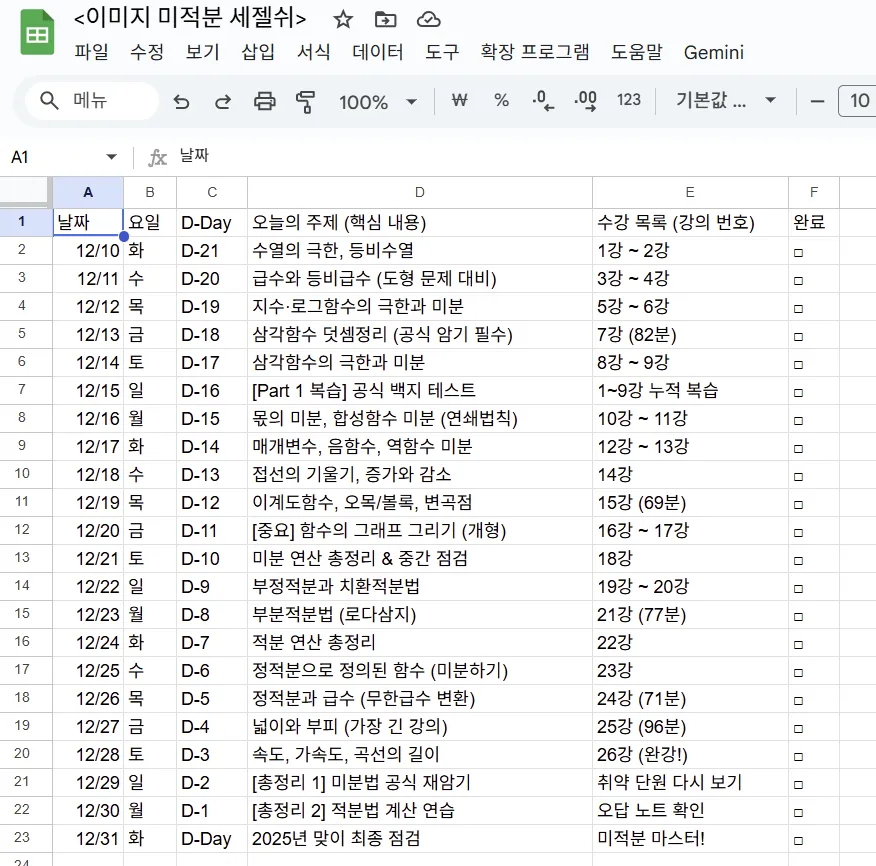Select cell [Part 1 복습] 공식 백지 테스트

[x=420, y=390]
